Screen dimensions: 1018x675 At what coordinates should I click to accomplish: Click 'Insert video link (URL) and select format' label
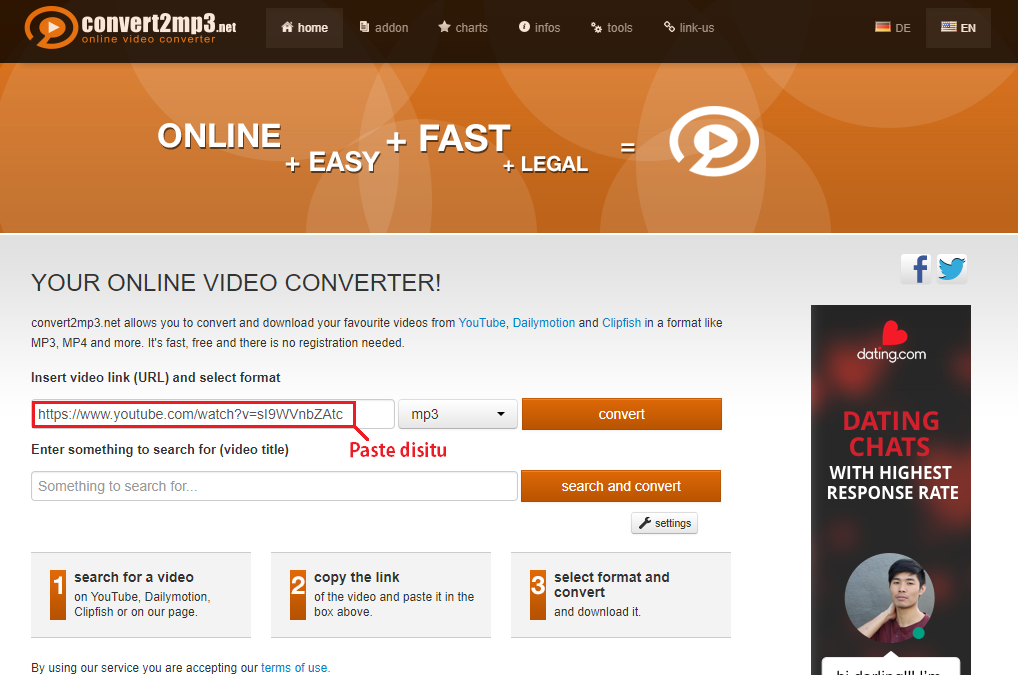[x=156, y=377]
